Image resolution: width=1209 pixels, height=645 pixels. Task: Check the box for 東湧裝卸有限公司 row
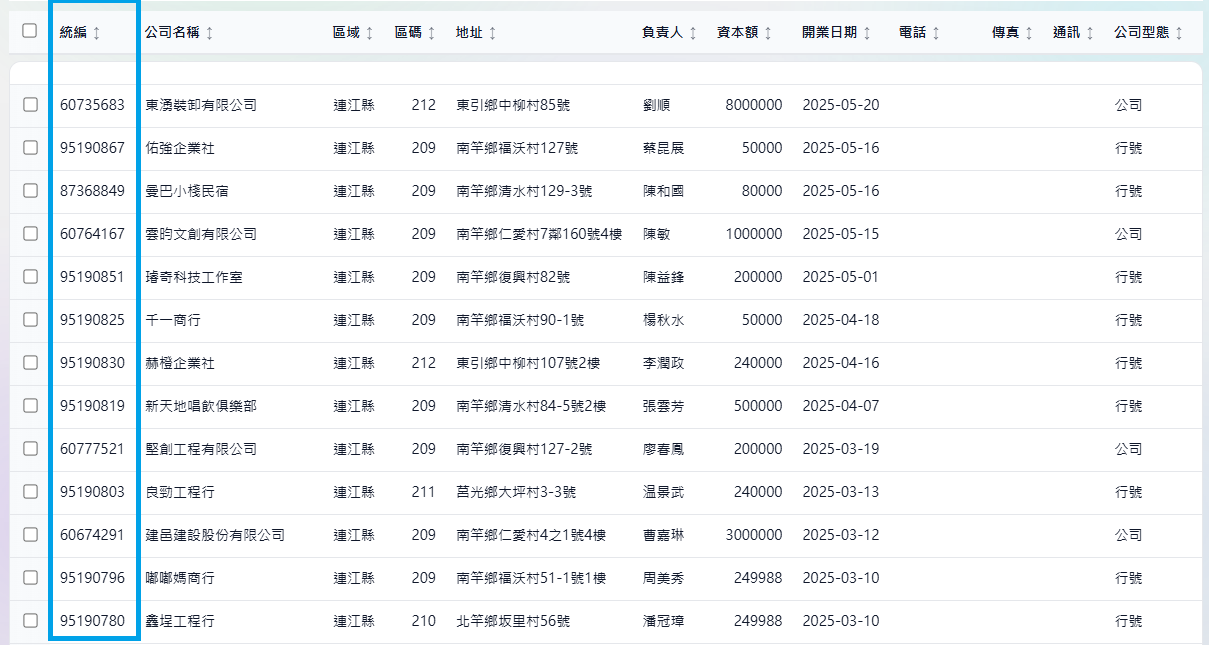30,105
